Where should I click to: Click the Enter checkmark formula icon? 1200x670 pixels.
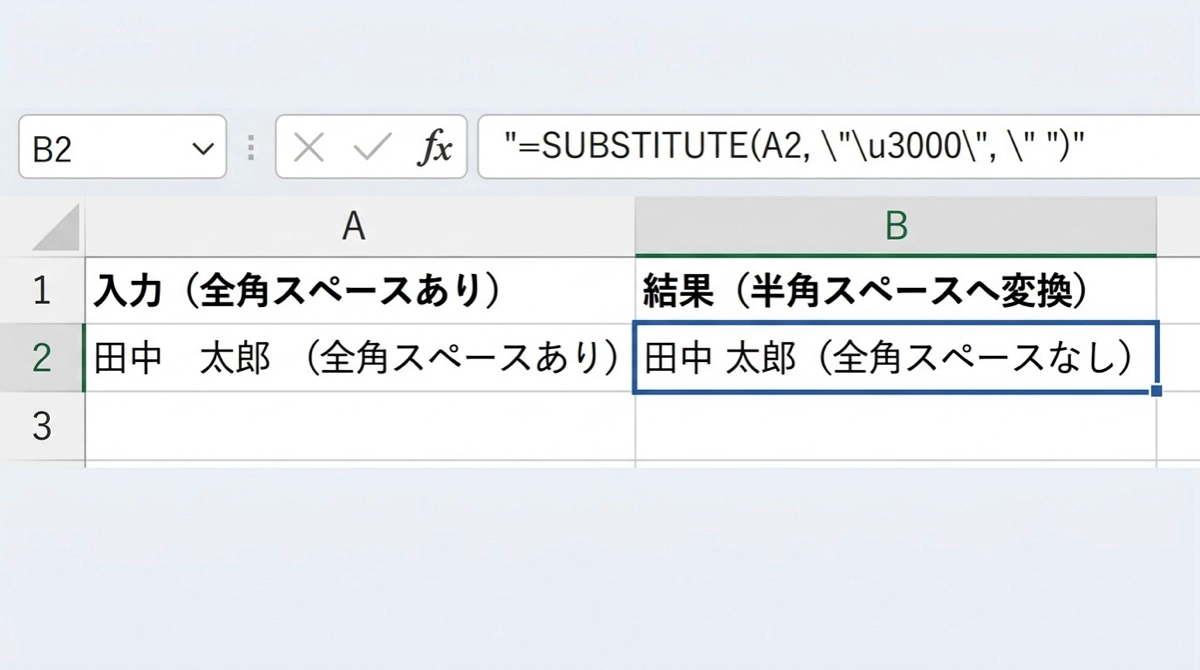click(x=371, y=149)
